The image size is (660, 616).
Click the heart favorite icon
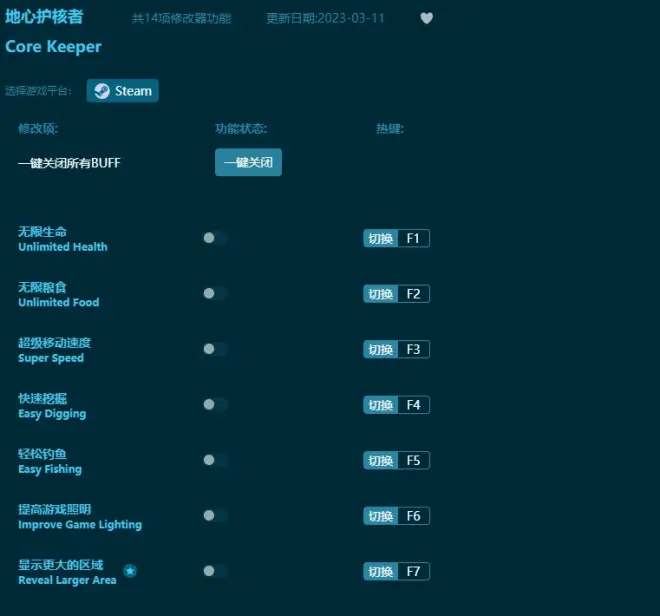(x=427, y=18)
